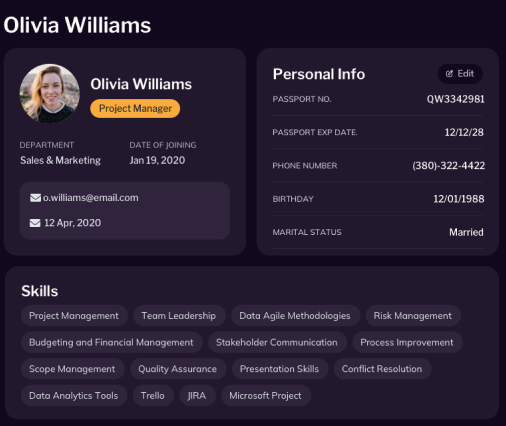This screenshot has width=506, height=426.
Task: Click Budgeting and Financial Management tag
Action: pos(111,342)
